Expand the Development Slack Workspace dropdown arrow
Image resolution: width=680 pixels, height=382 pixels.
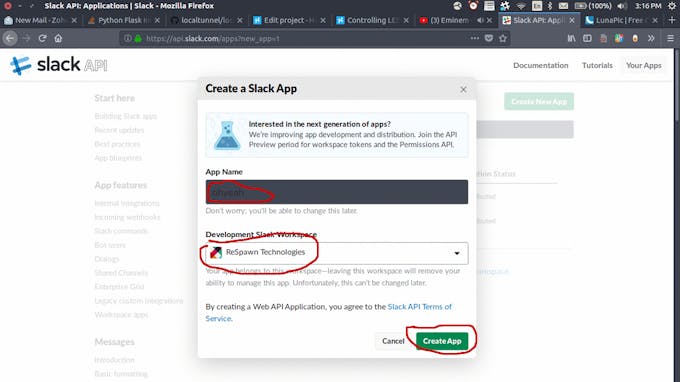pyautogui.click(x=457, y=253)
